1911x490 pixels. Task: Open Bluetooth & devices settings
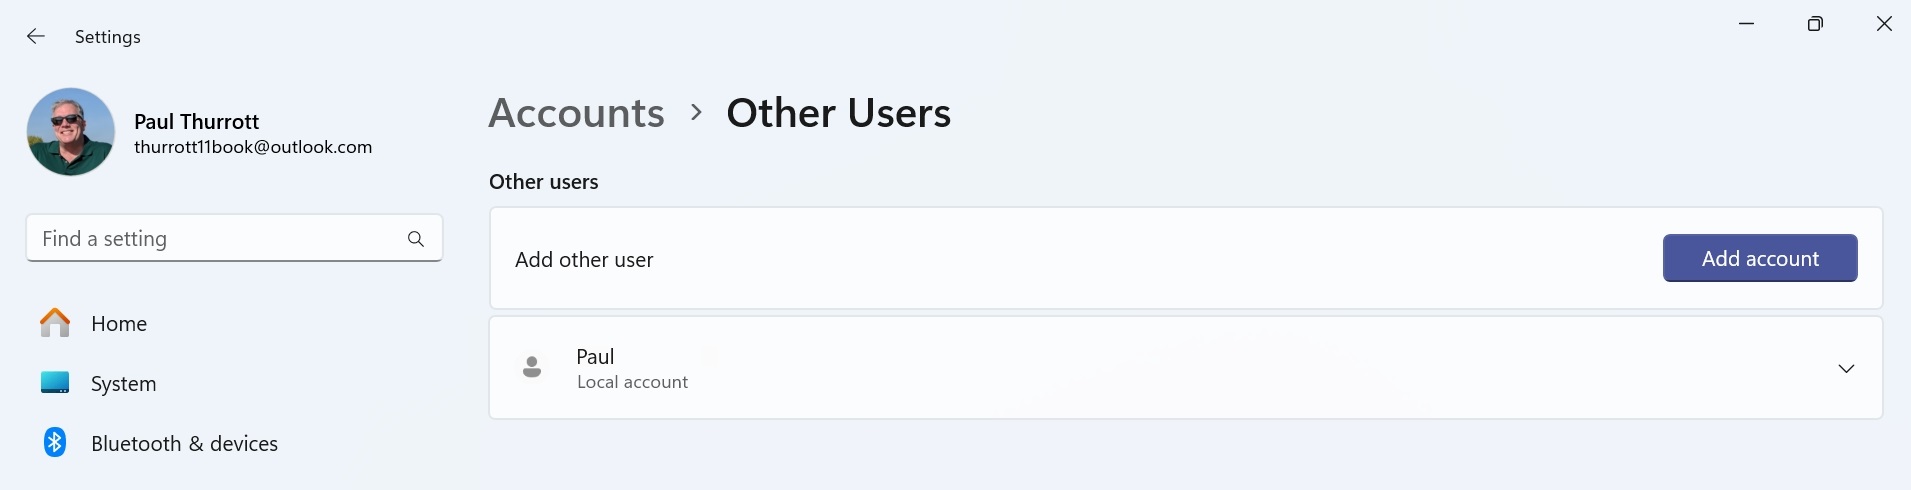[184, 444]
